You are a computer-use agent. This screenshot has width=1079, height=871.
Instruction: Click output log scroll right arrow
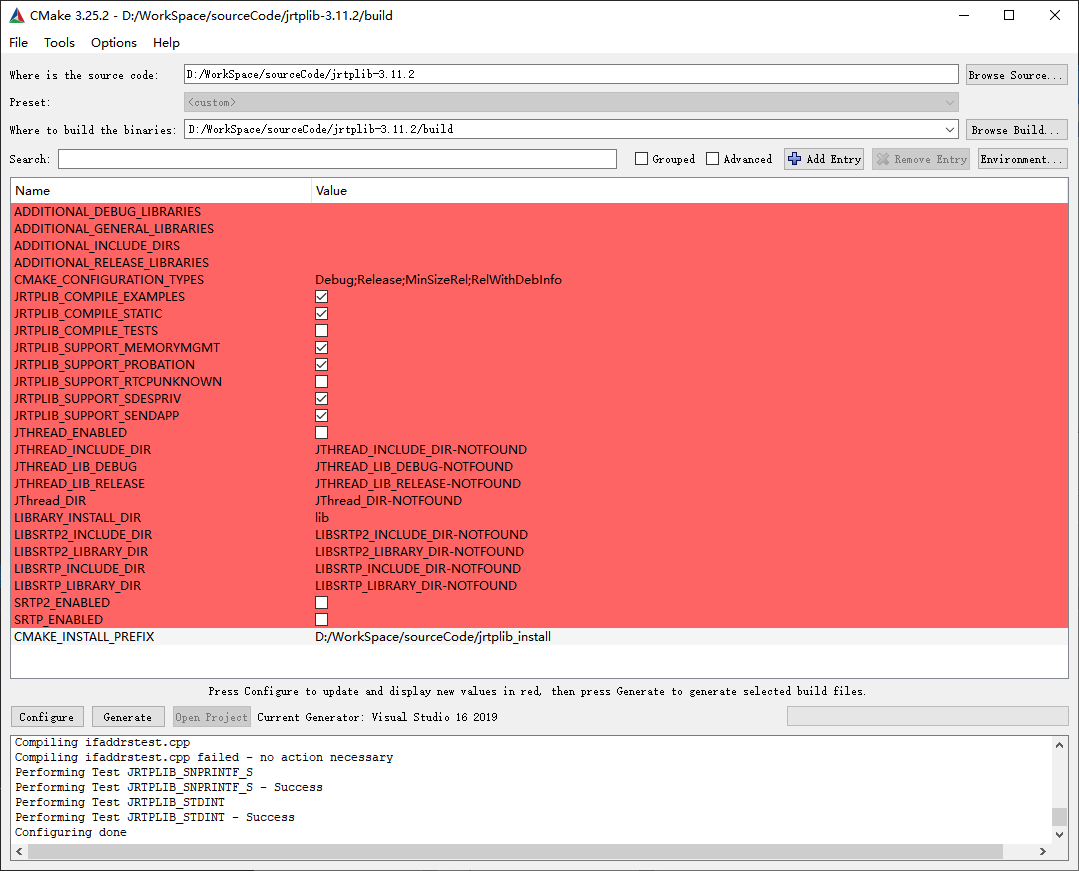pos(1043,851)
